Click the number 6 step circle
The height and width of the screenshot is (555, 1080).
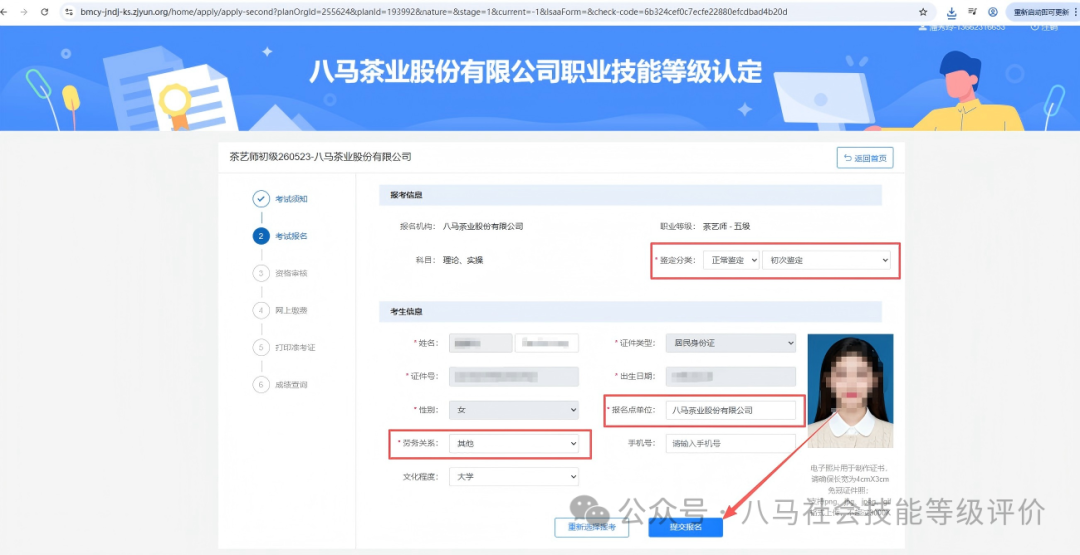coord(261,385)
